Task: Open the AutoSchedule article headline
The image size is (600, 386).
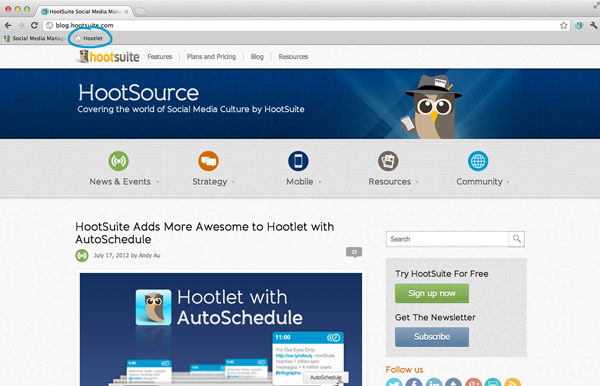Action: point(205,233)
